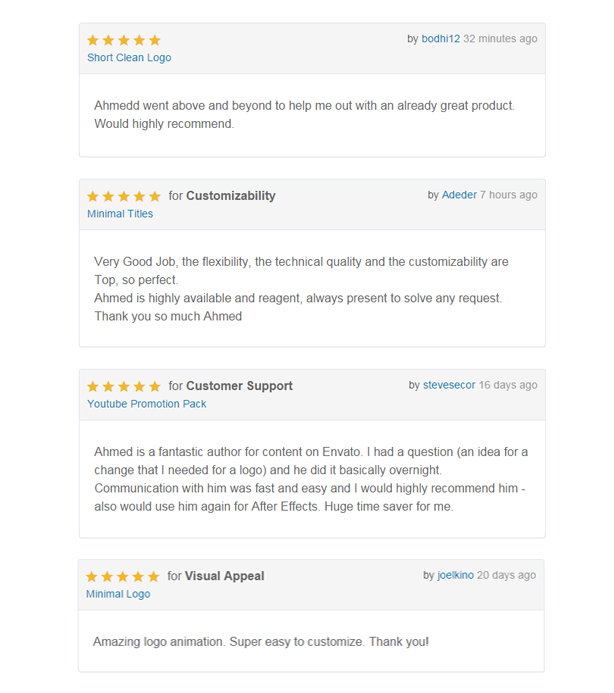Viewport: 614px width, 693px height.
Task: Click the Customer Support rating reason label
Action: point(239,386)
